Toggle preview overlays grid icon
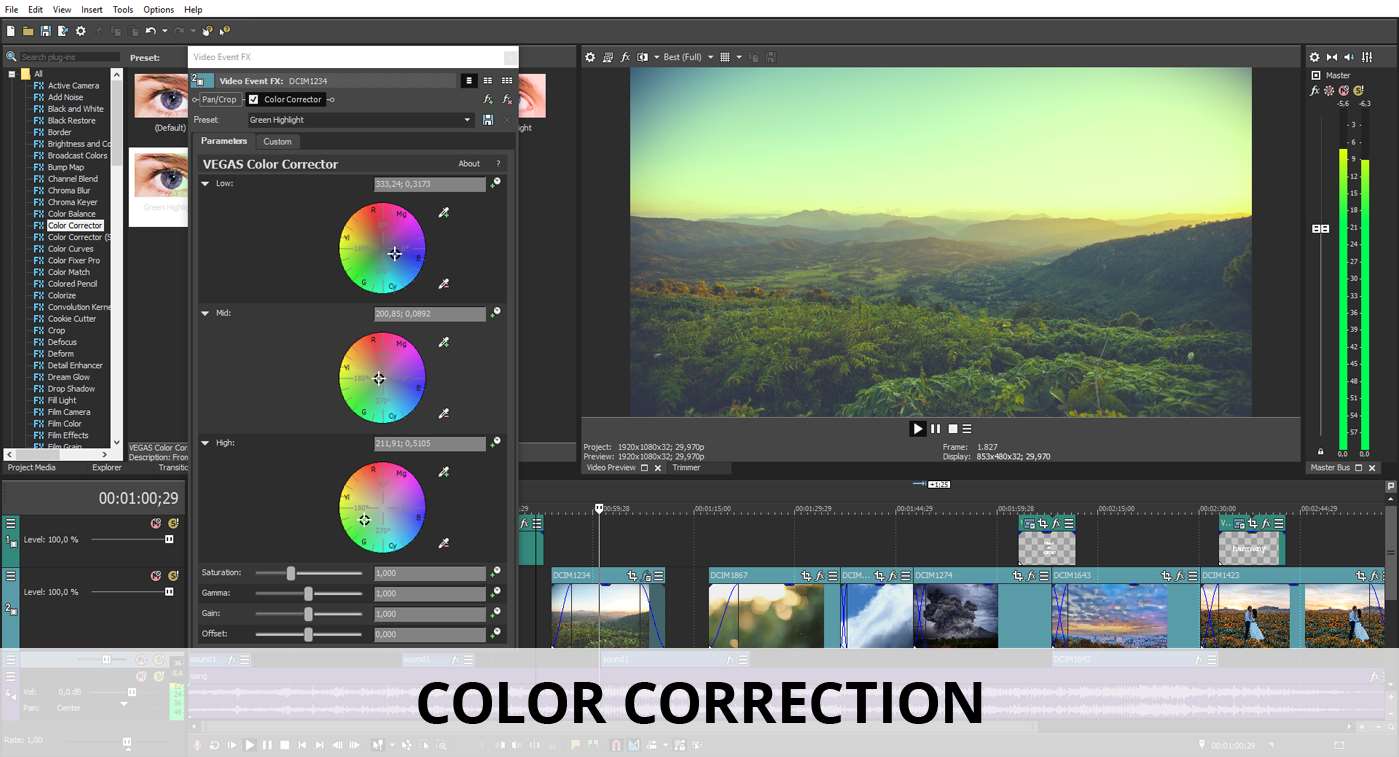The height and width of the screenshot is (757, 1399). click(725, 57)
